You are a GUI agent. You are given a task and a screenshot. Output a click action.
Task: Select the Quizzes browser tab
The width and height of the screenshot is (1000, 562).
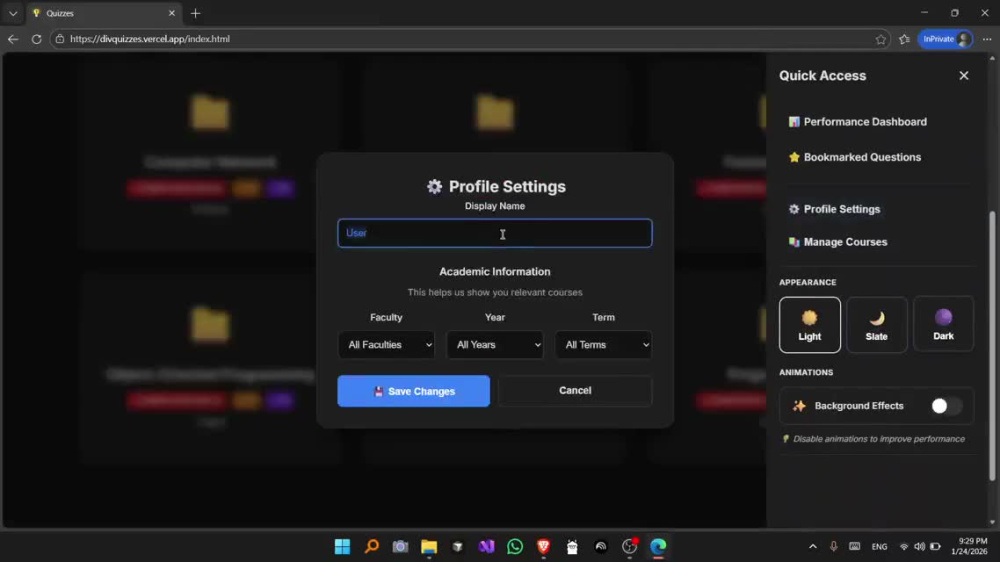point(102,13)
